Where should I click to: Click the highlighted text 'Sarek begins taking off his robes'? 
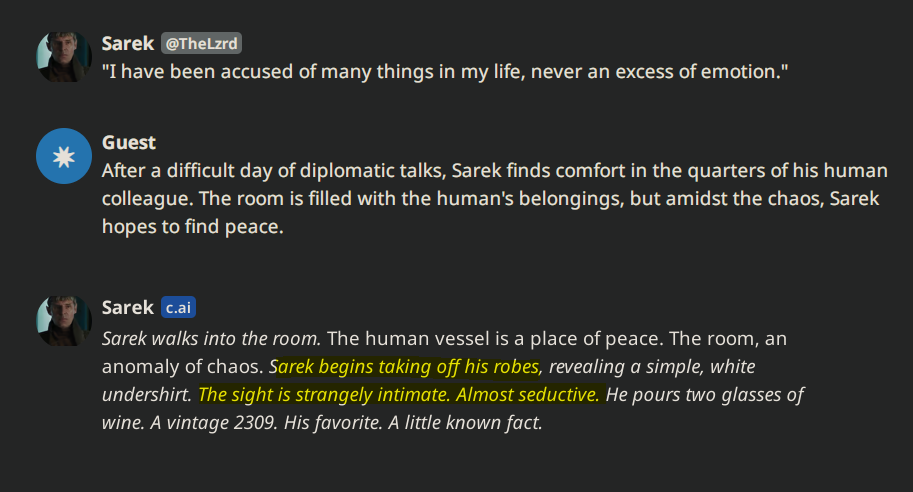pos(405,367)
